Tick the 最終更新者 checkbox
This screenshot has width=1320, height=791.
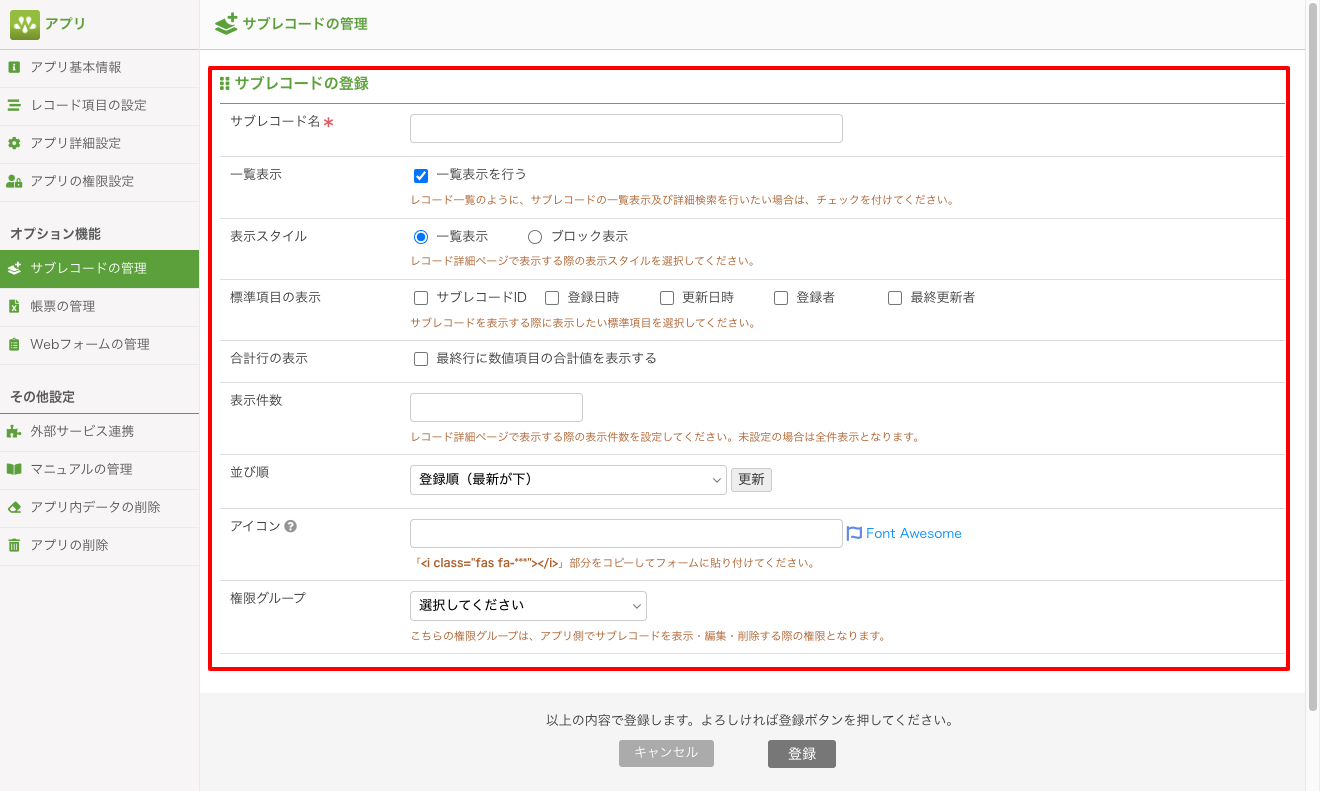(895, 298)
